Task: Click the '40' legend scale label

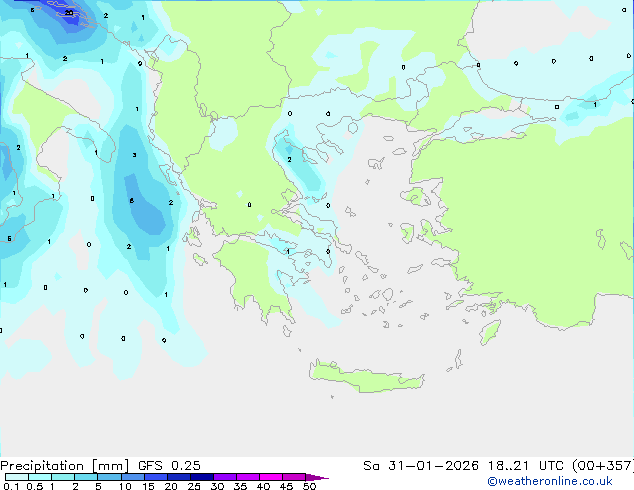Action: point(263,486)
